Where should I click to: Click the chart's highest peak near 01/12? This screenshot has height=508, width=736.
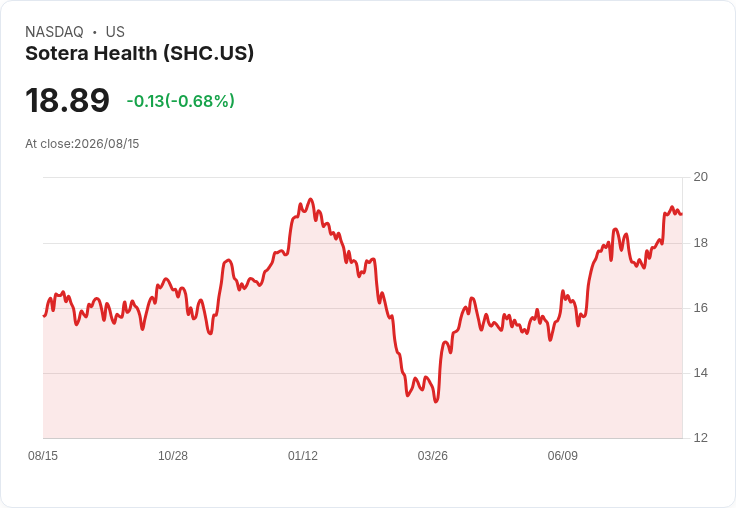[x=310, y=200]
